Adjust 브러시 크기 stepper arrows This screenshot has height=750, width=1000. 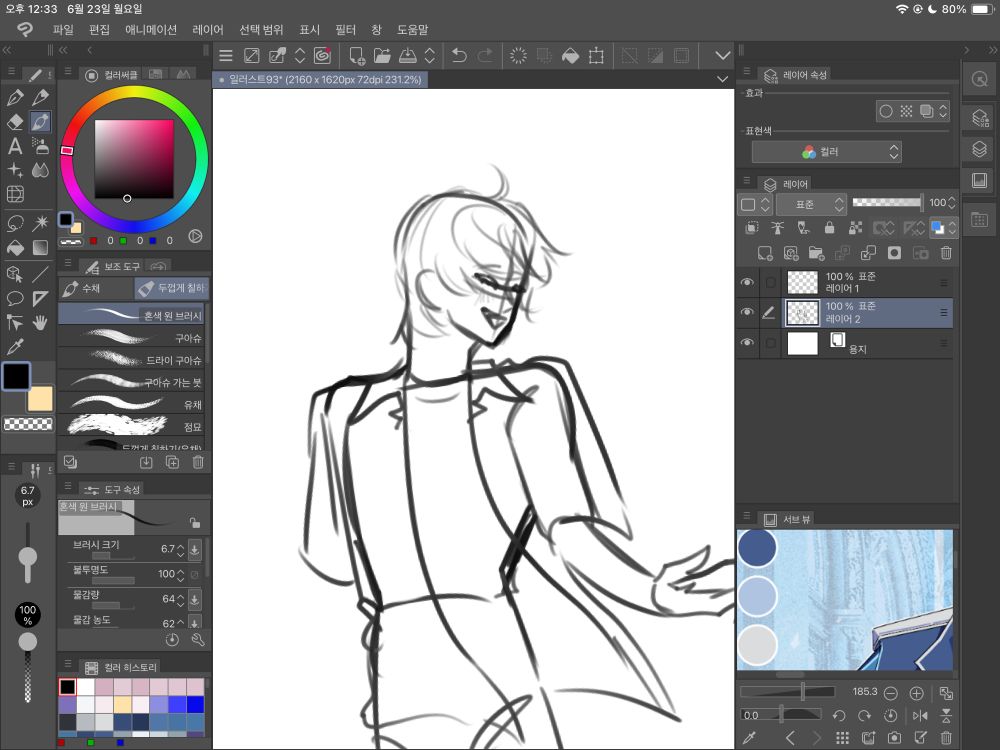(x=180, y=549)
